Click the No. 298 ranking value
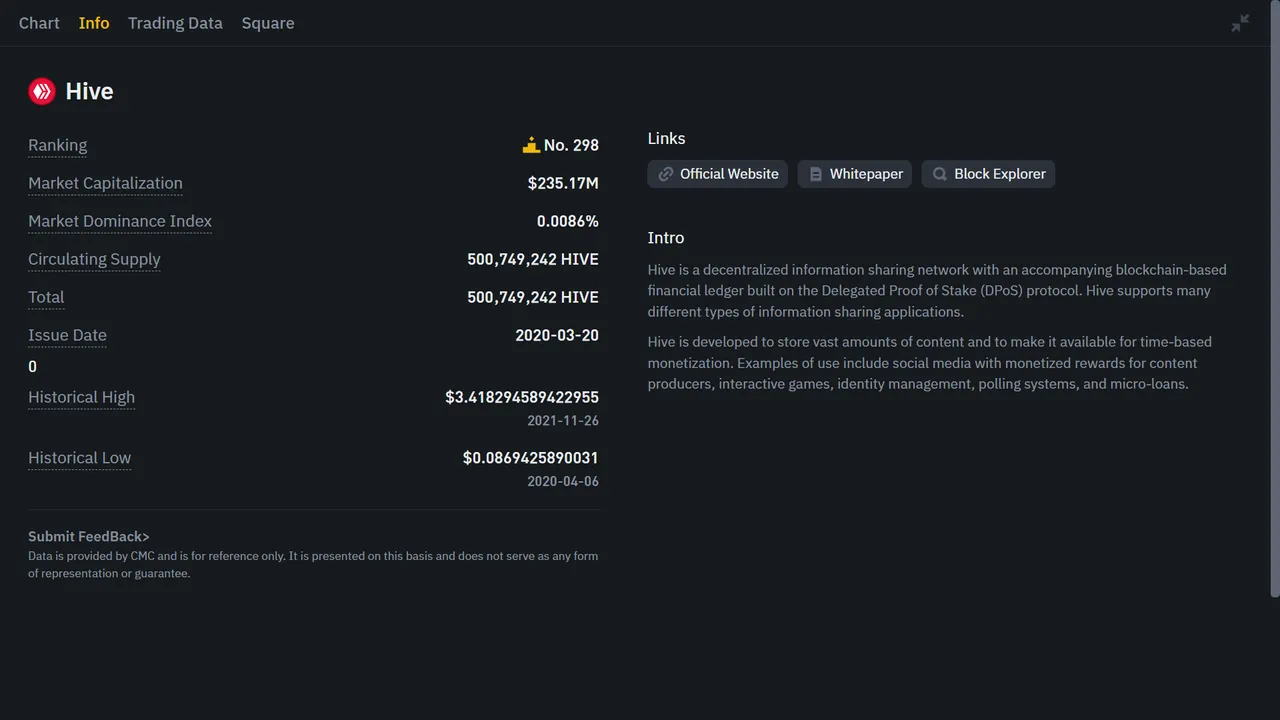1280x720 pixels. coord(571,145)
